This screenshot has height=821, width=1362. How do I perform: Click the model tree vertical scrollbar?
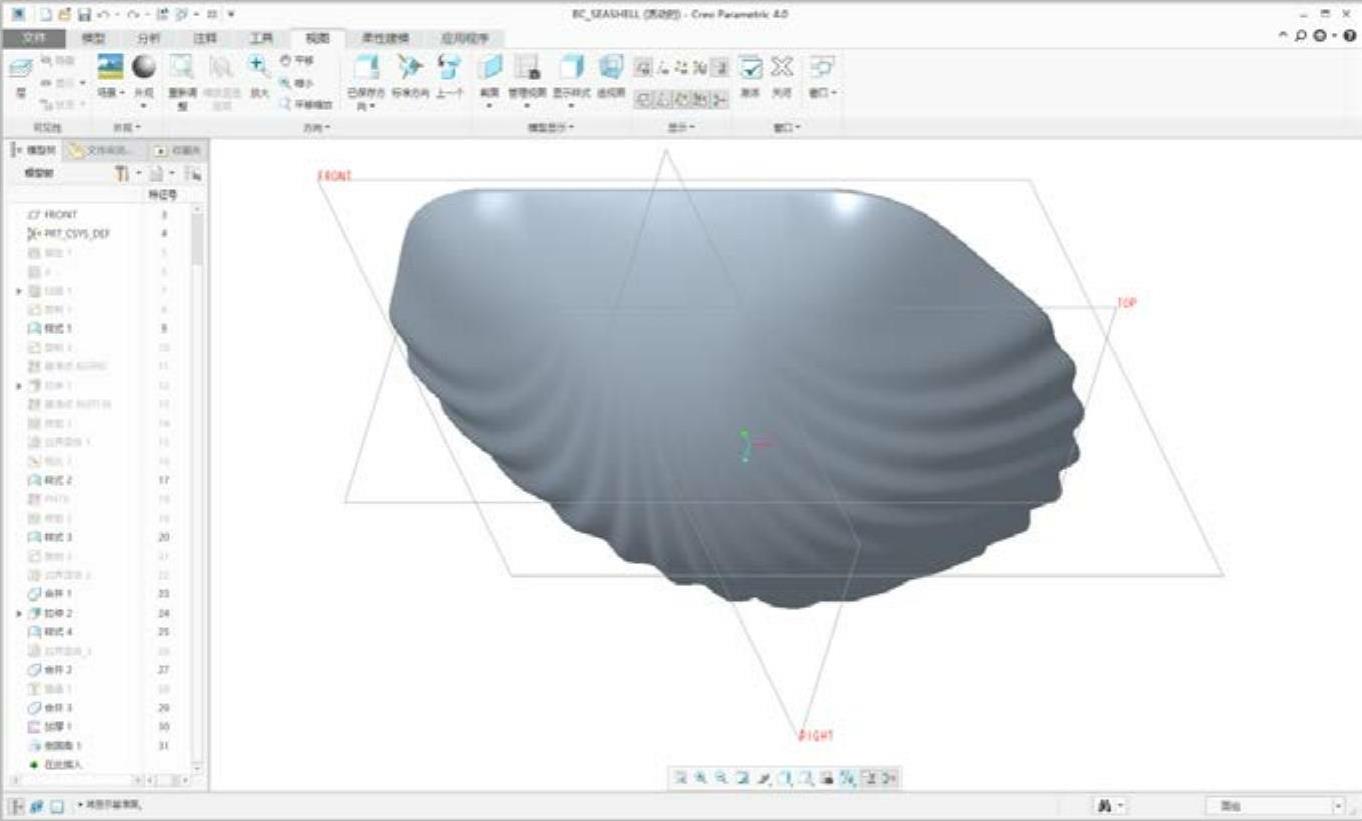(197, 240)
